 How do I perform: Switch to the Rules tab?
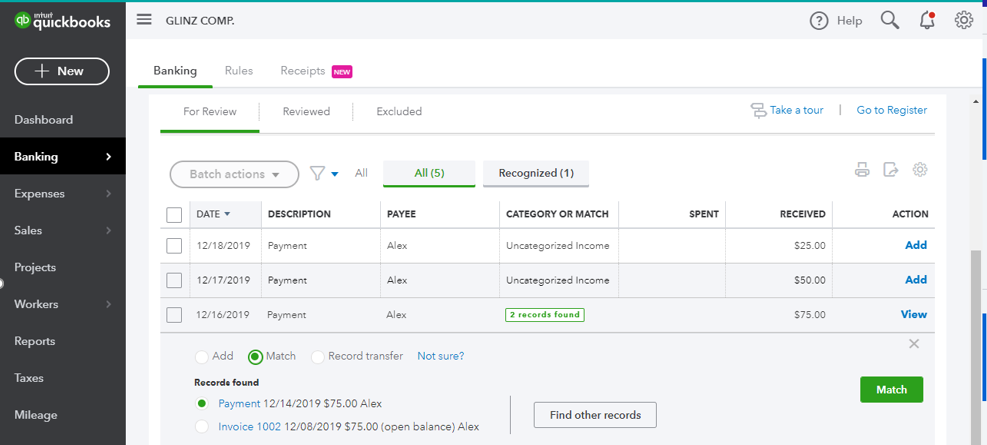239,71
